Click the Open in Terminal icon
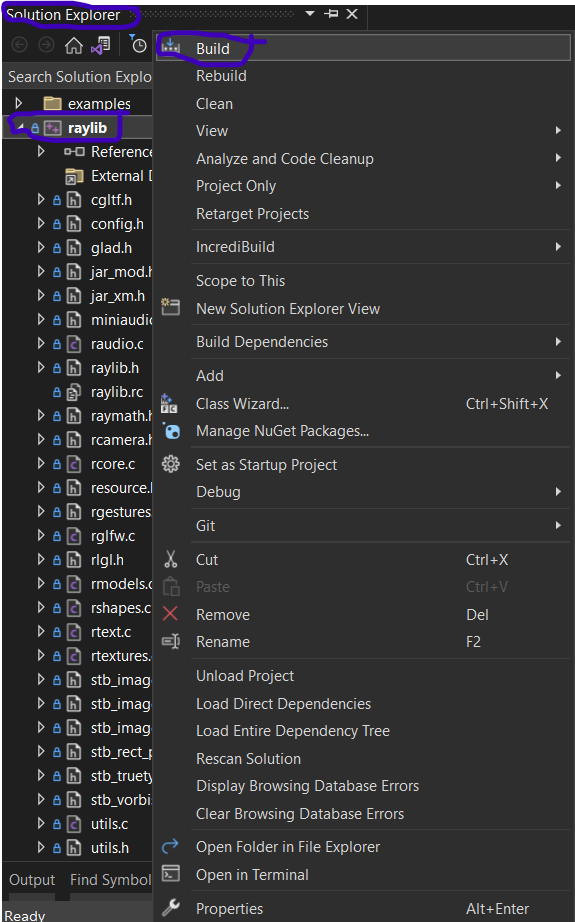This screenshot has width=575, height=922. [x=171, y=874]
